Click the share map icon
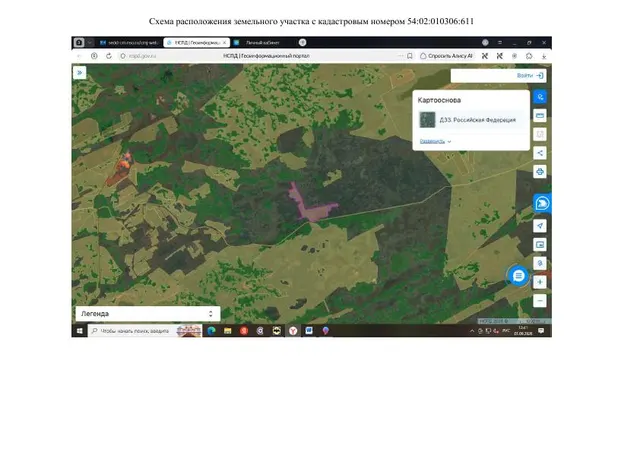The image size is (640, 452). (540, 153)
